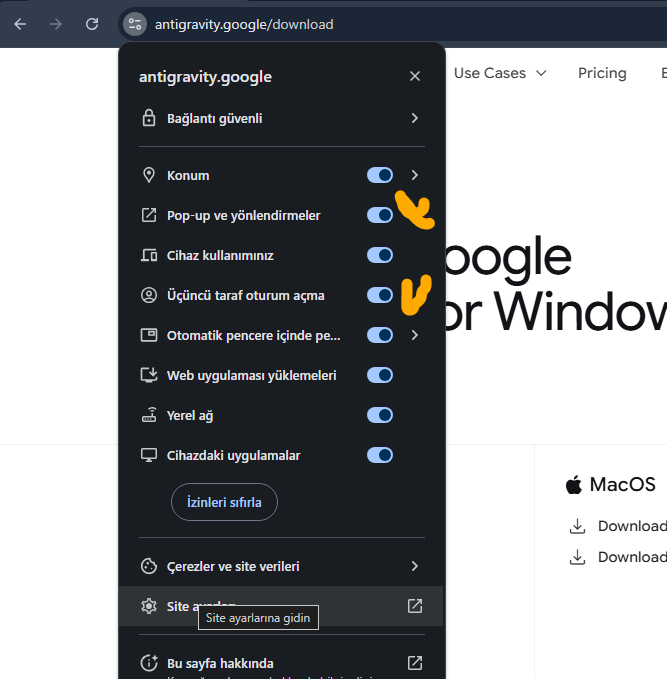Go back to the previous page
Viewport: 667px width, 679px height.
20,24
